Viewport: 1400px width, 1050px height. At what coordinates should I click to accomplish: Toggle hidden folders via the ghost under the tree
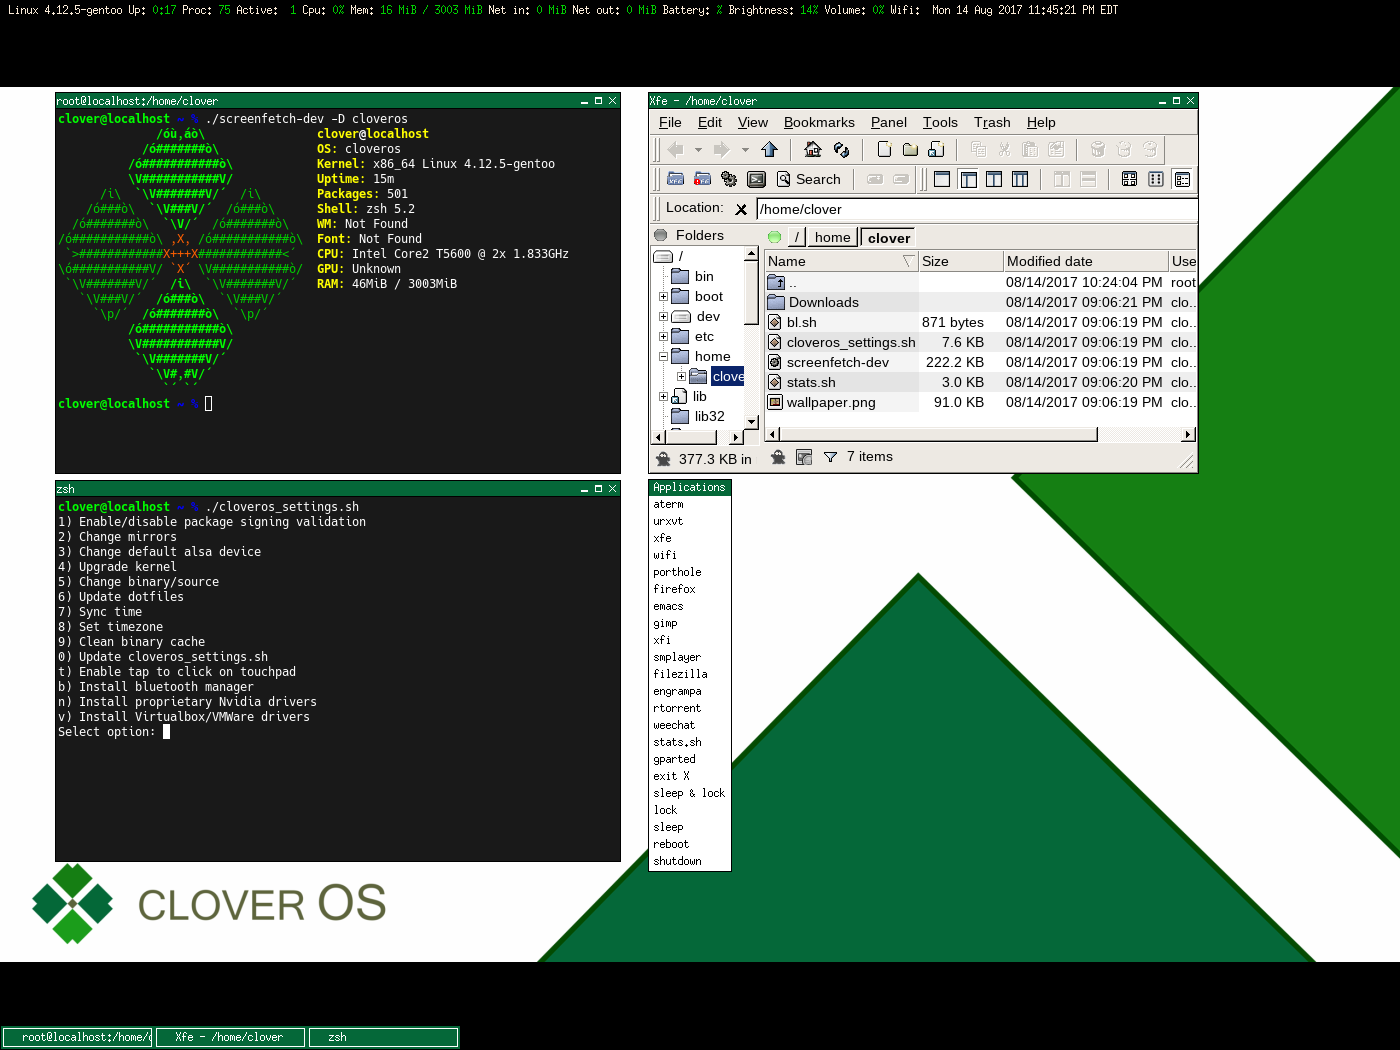tap(663, 459)
